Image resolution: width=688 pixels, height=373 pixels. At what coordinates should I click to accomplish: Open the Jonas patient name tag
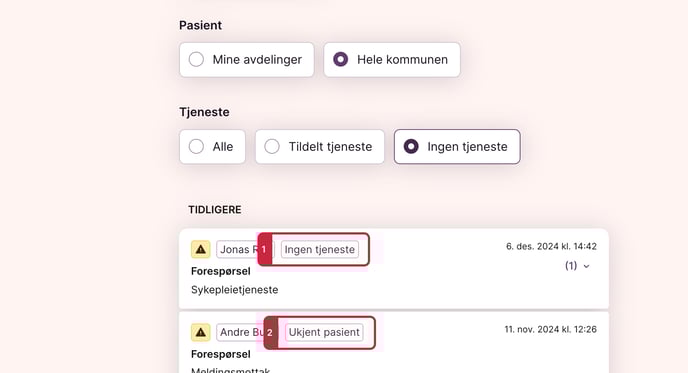pyautogui.click(x=239, y=249)
